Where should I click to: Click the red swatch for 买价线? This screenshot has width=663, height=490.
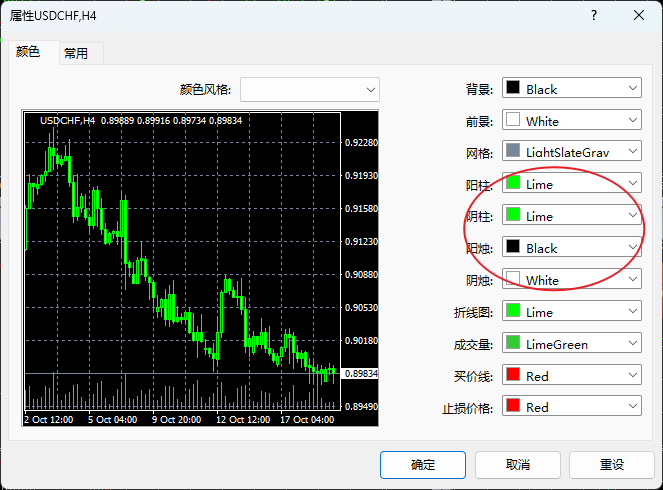tap(513, 374)
